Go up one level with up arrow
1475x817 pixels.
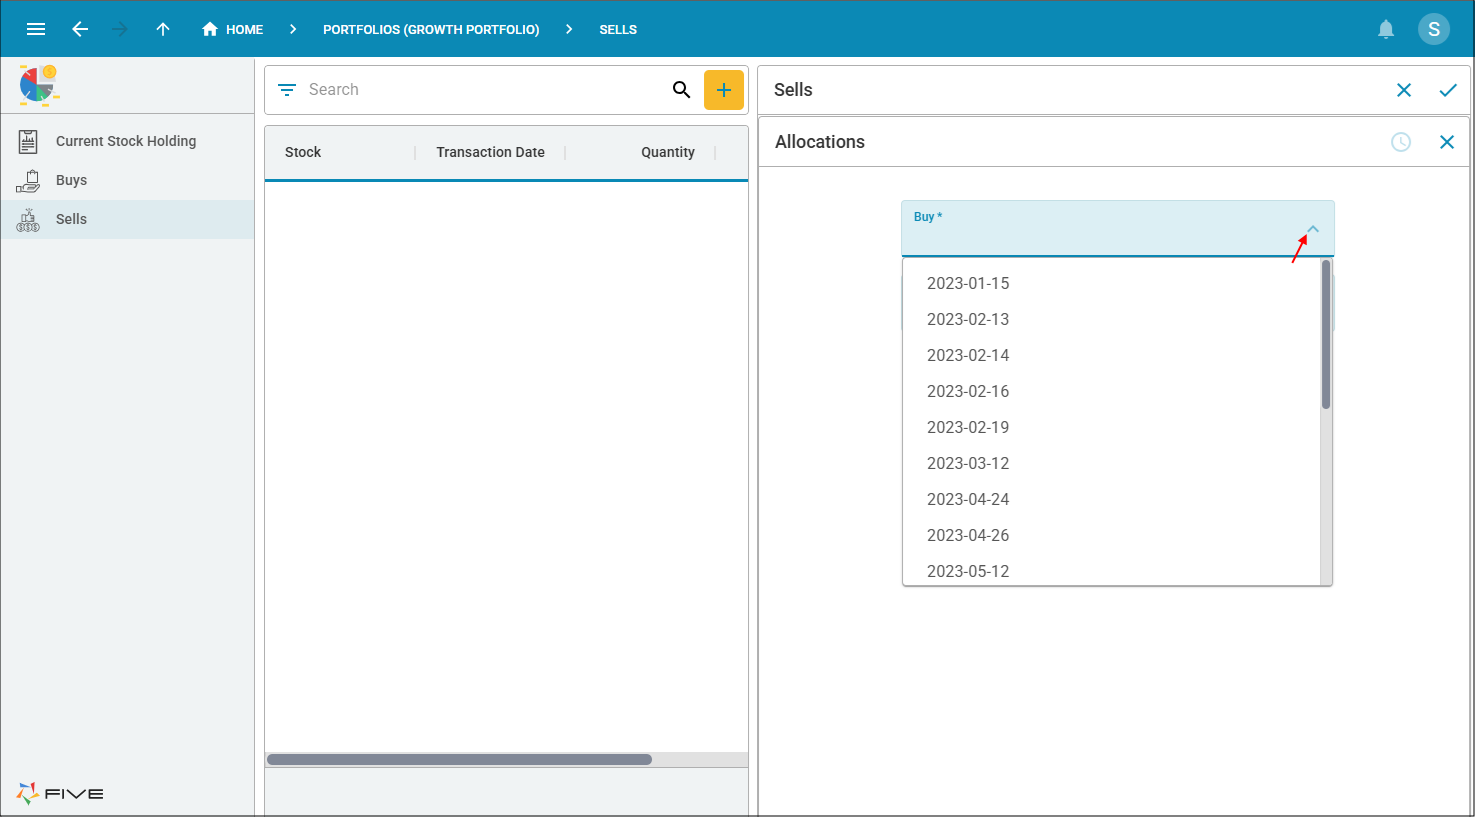tap(163, 29)
